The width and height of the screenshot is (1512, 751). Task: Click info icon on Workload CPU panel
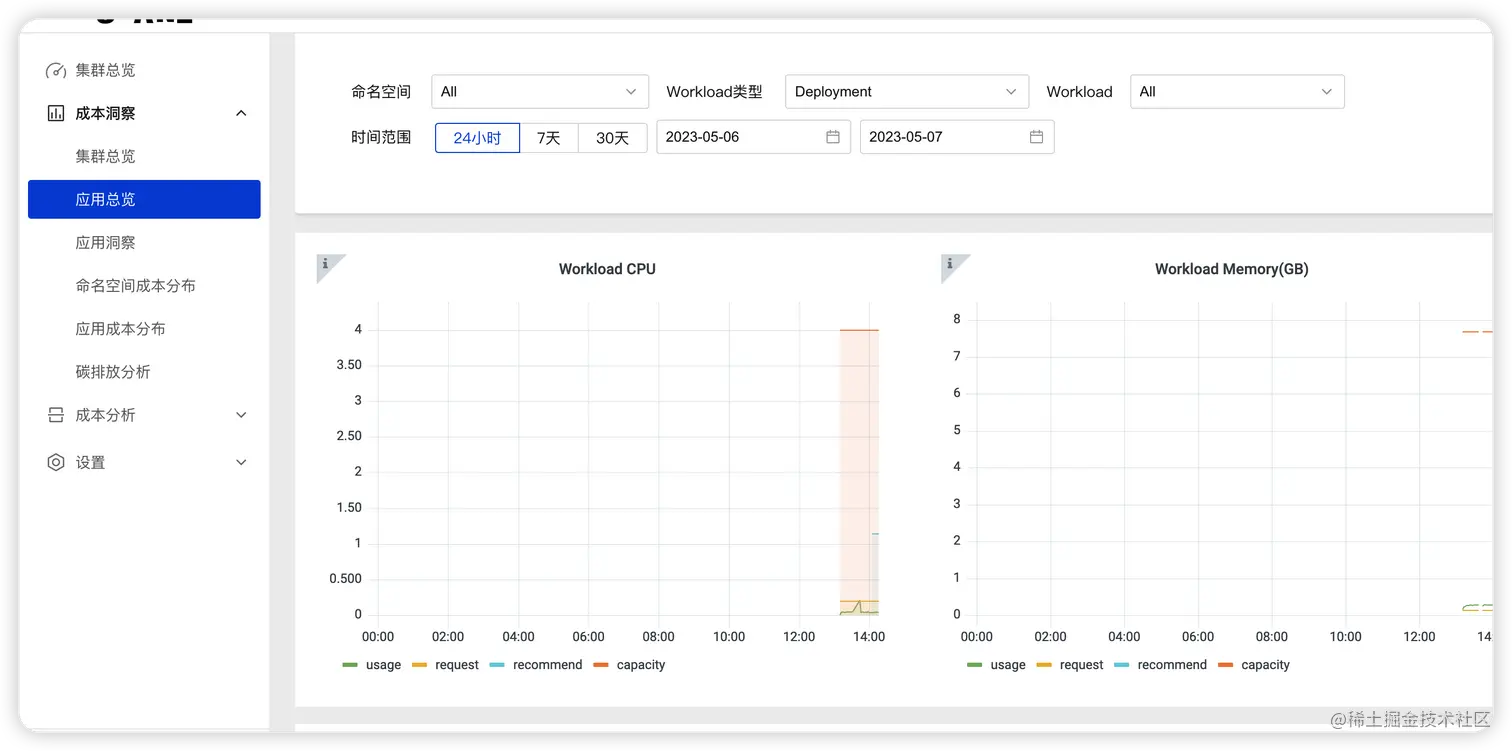326,265
